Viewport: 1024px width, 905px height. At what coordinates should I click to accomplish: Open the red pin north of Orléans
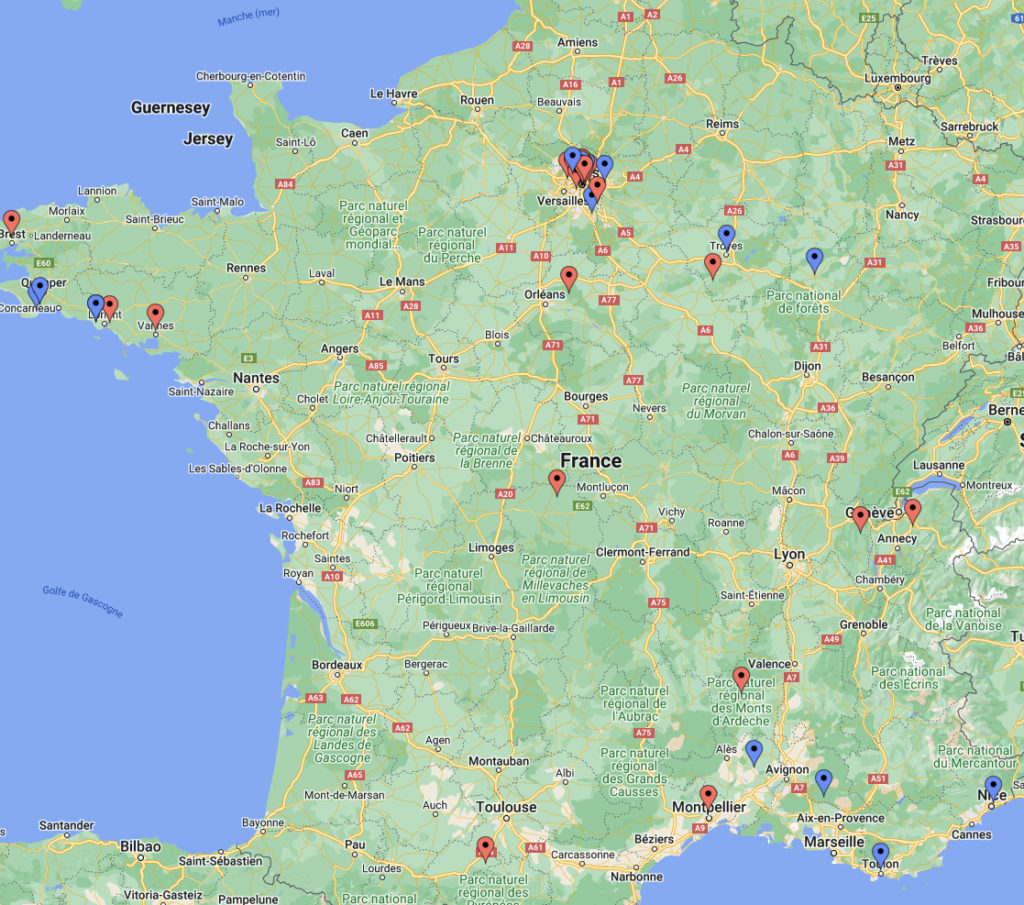[569, 277]
